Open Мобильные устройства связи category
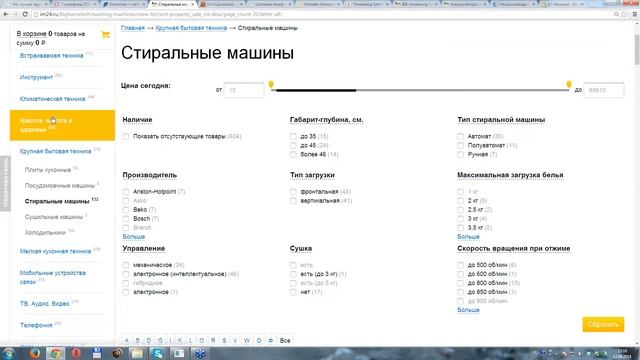The width and height of the screenshot is (640, 360). (53, 277)
